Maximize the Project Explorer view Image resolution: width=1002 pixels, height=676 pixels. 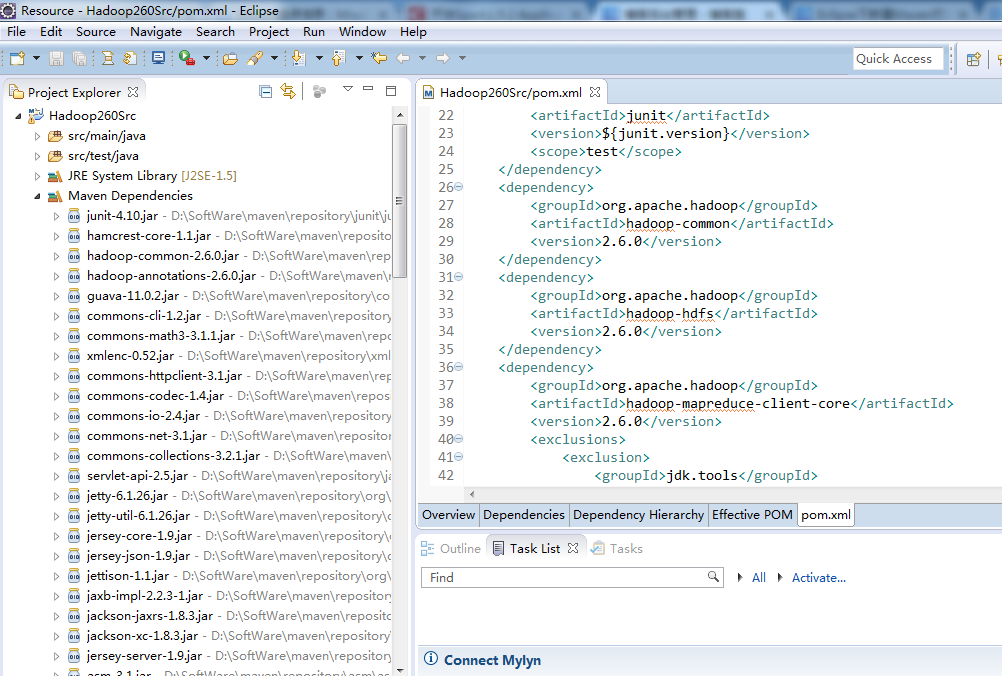[x=391, y=91]
